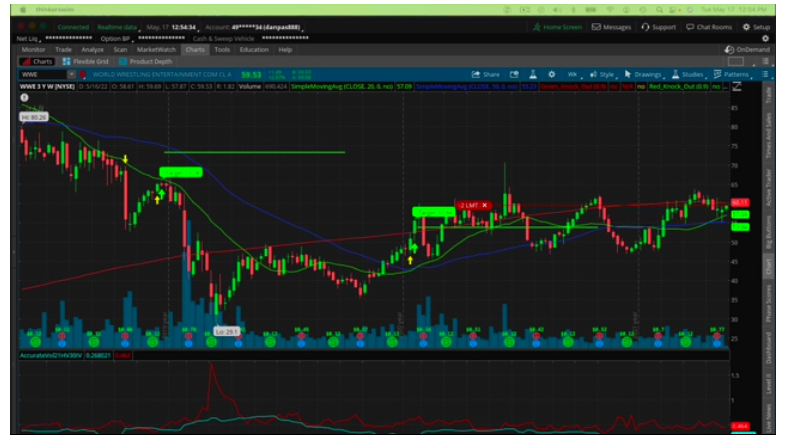Image resolution: width=790 pixels, height=438 pixels.
Task: Open the Charts sub-tab row menu icon
Action: point(765,61)
